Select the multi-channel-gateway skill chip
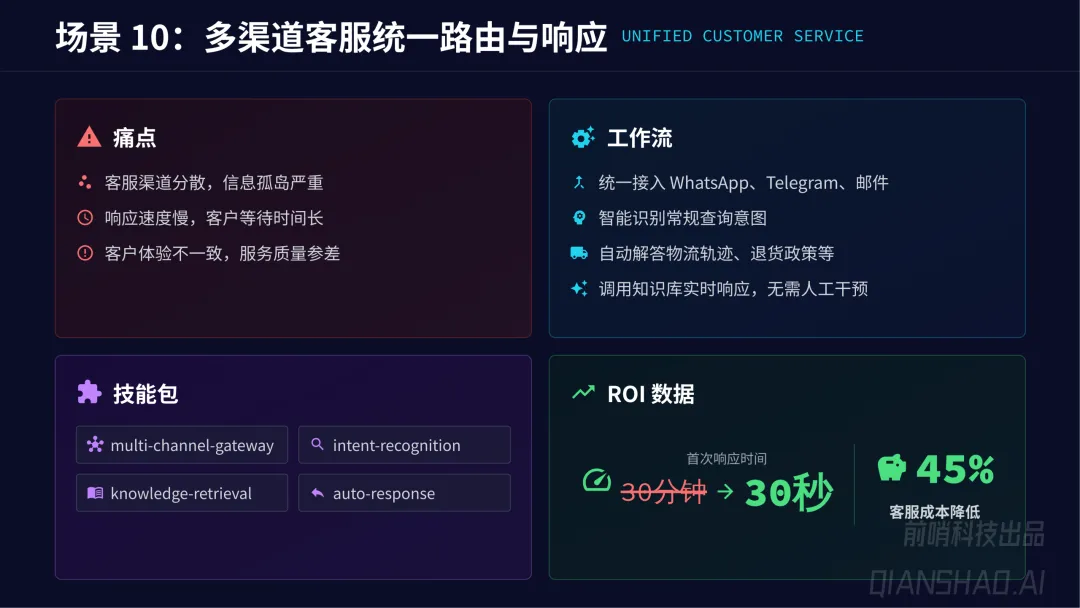 click(182, 445)
